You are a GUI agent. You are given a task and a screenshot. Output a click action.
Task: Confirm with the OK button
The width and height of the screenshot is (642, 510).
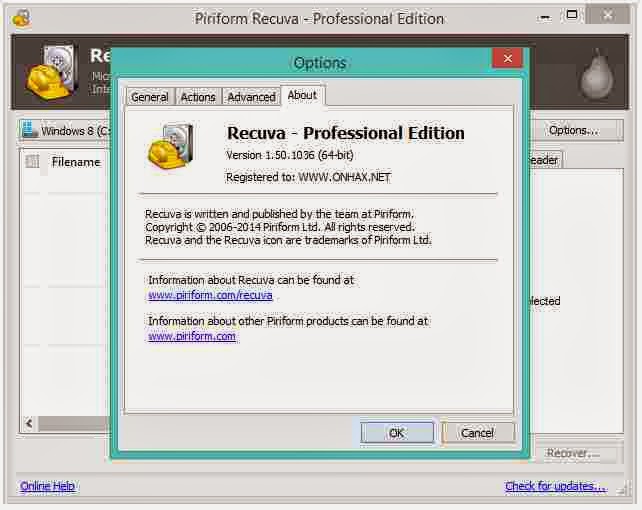click(397, 433)
